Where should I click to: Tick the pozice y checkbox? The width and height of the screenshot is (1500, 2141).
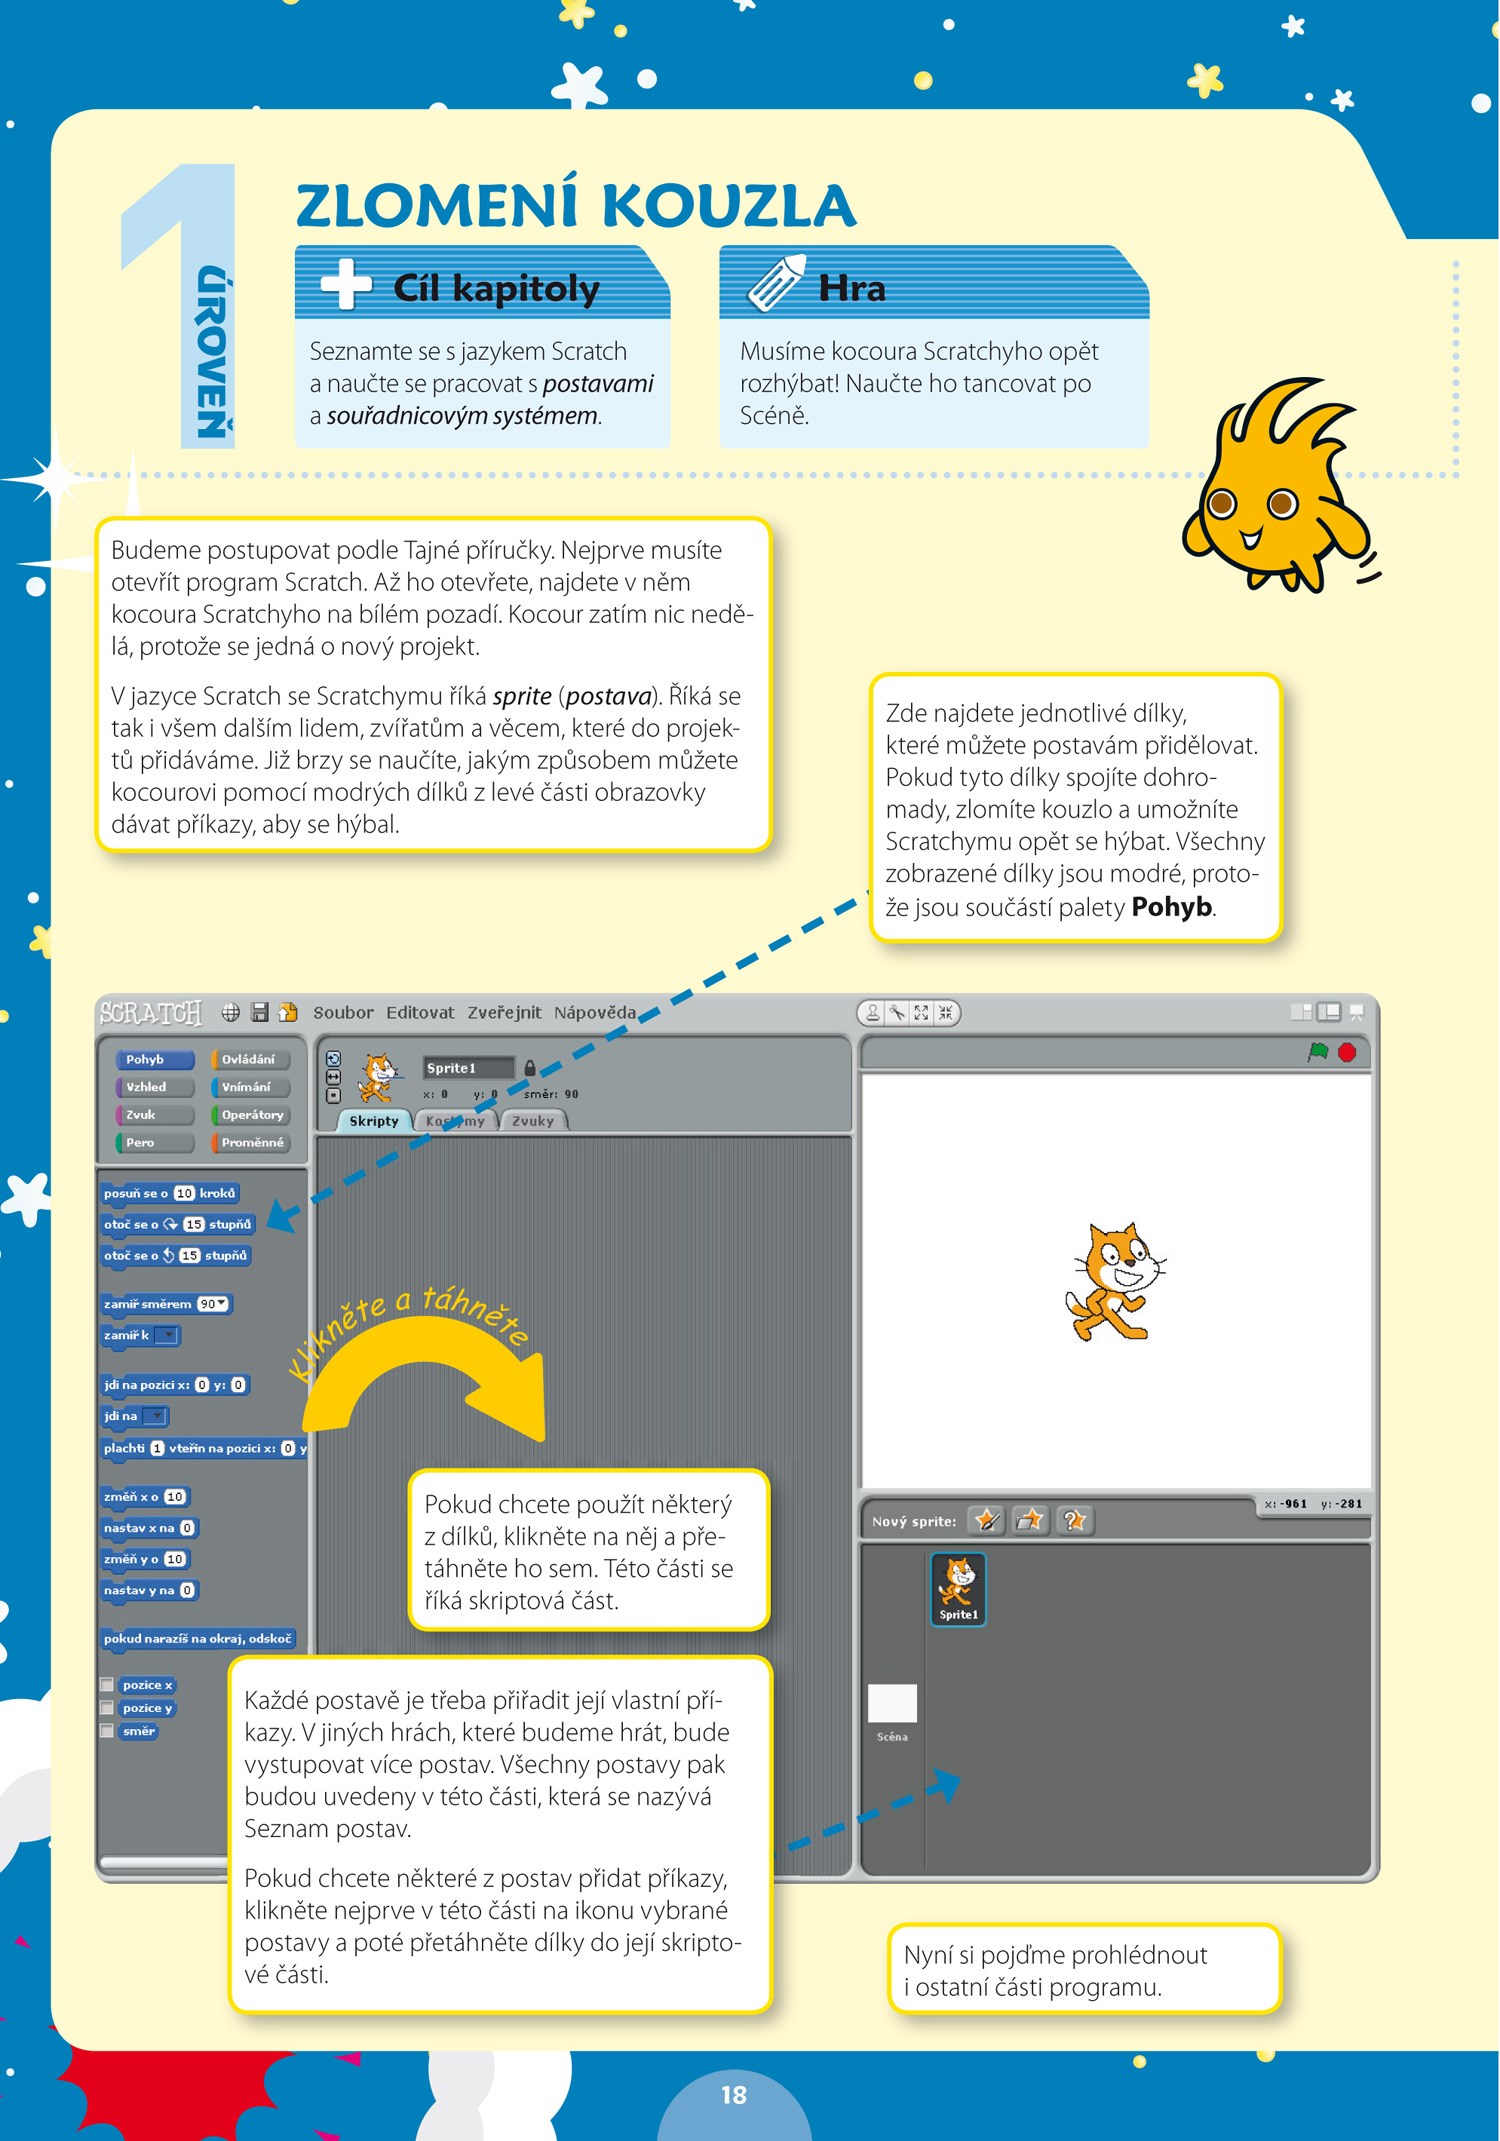(x=107, y=1708)
